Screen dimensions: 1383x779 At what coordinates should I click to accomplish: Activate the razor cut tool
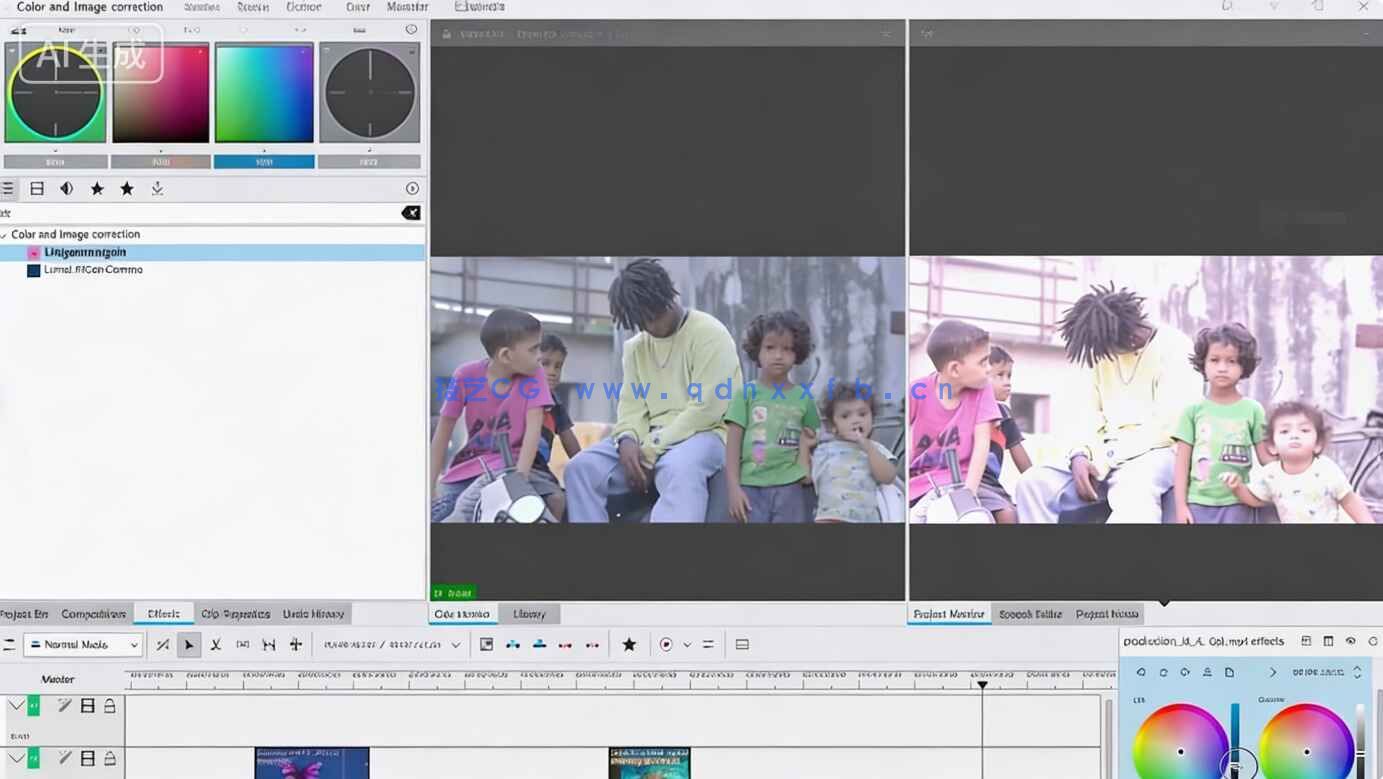pos(215,645)
